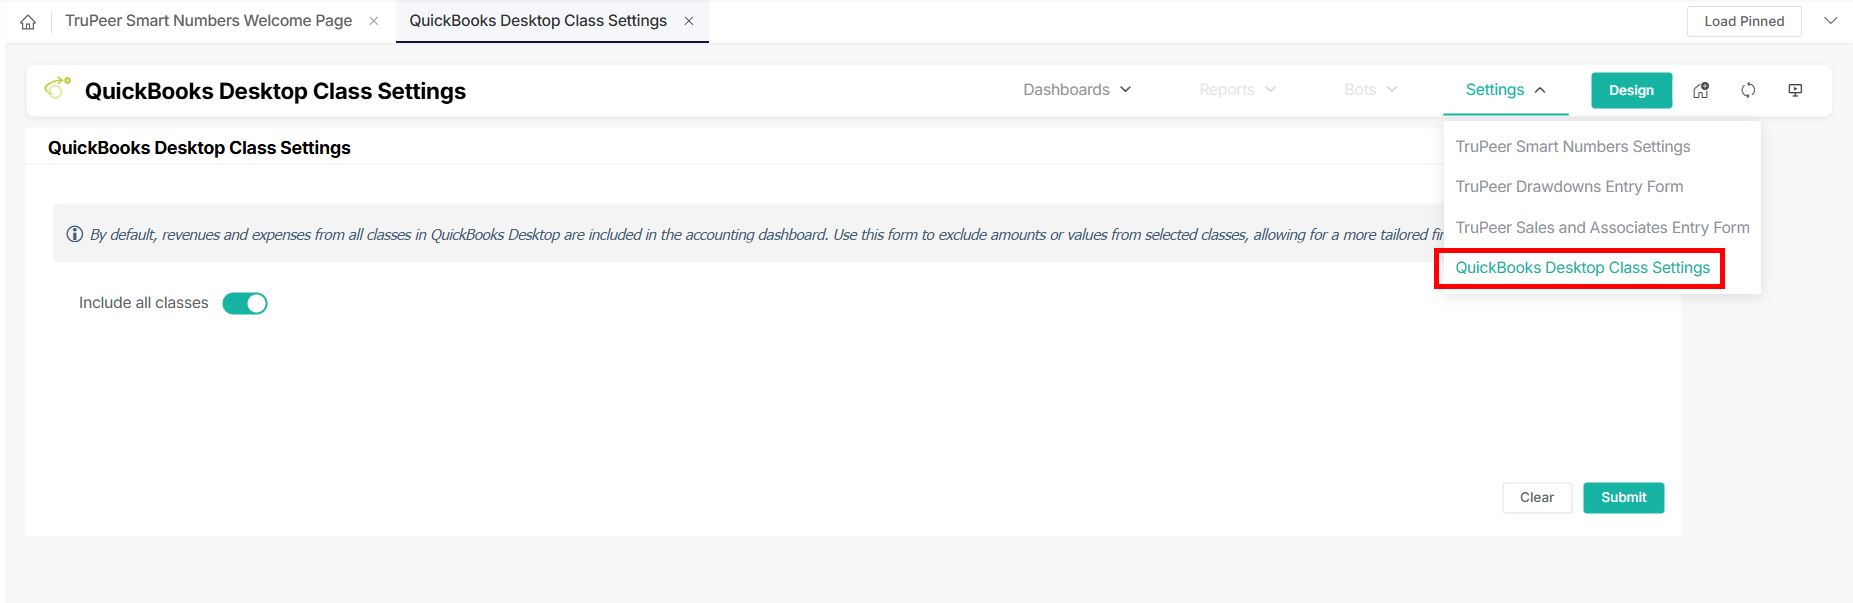Click the Submit button
1853x603 pixels.
click(1622, 497)
